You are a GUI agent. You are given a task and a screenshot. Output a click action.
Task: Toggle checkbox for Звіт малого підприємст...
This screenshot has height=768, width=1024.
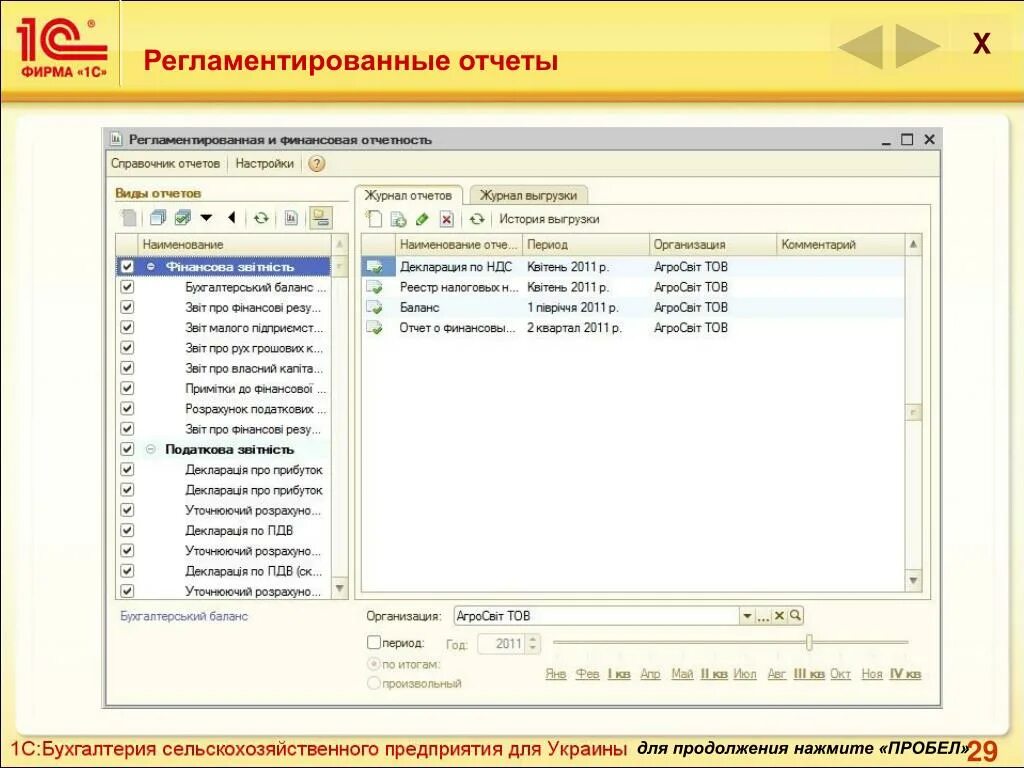pos(127,327)
